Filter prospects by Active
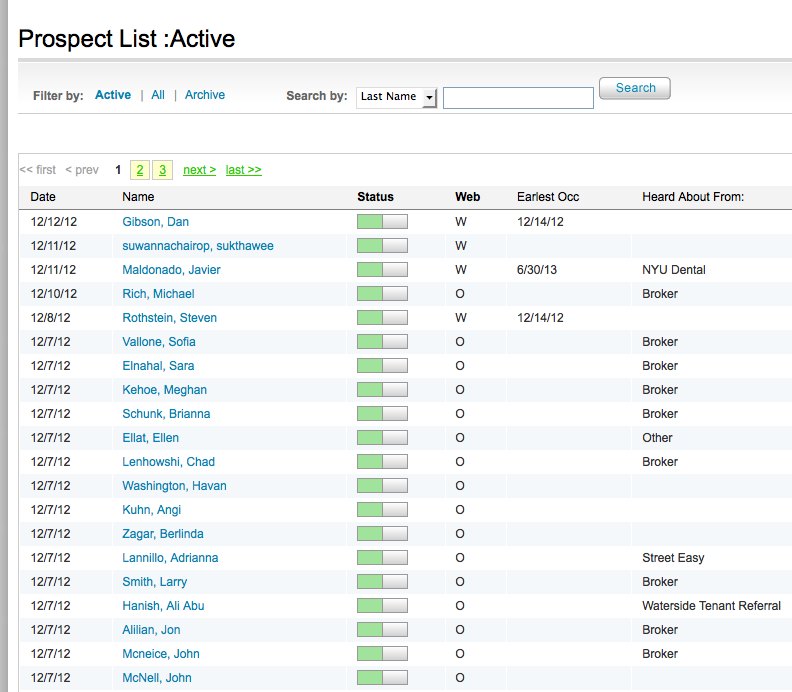 113,95
